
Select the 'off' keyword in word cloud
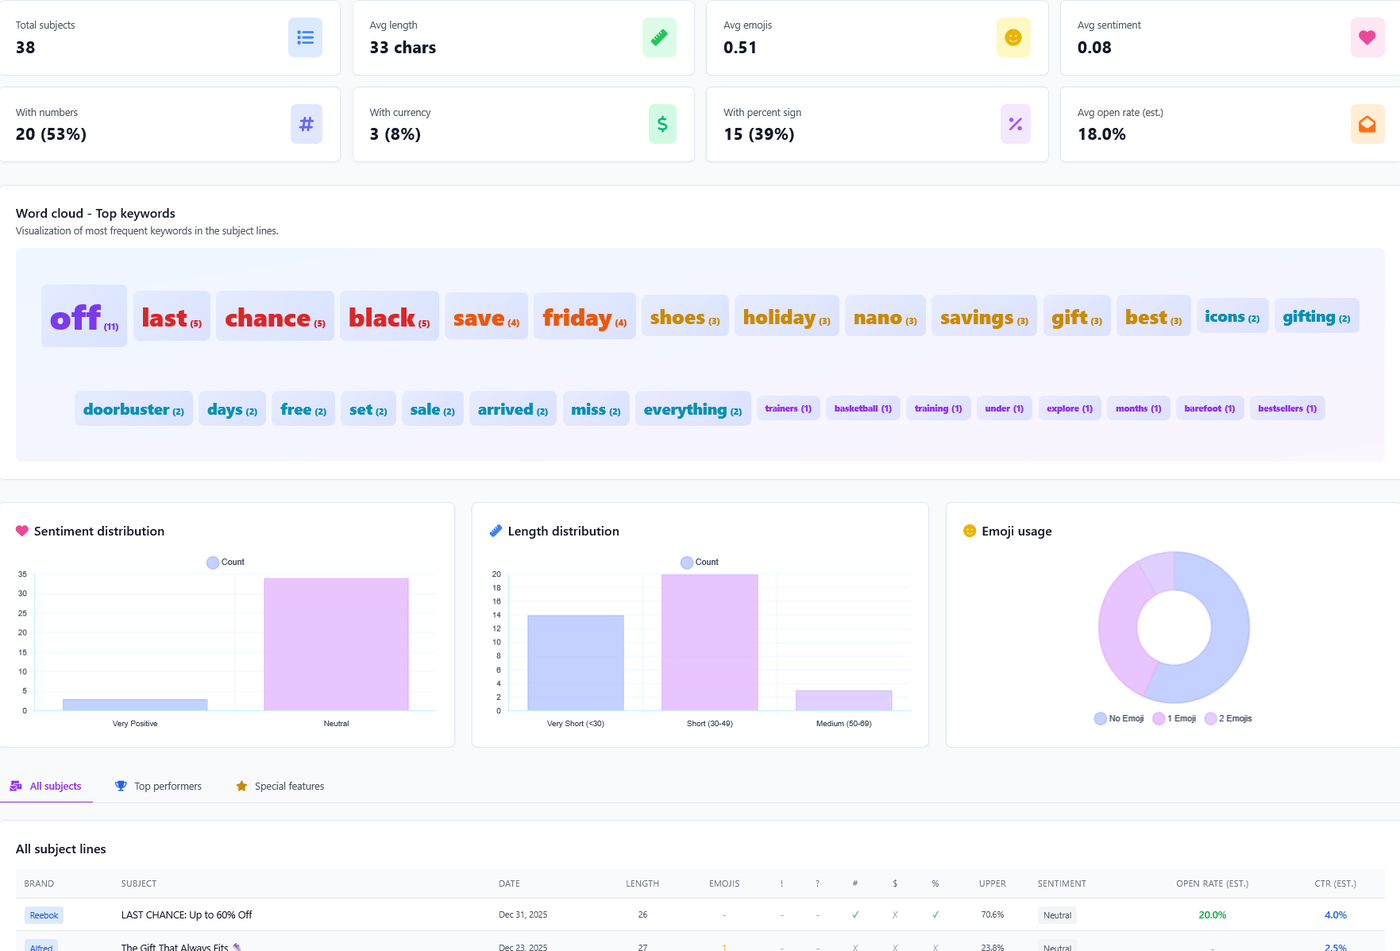tap(84, 317)
